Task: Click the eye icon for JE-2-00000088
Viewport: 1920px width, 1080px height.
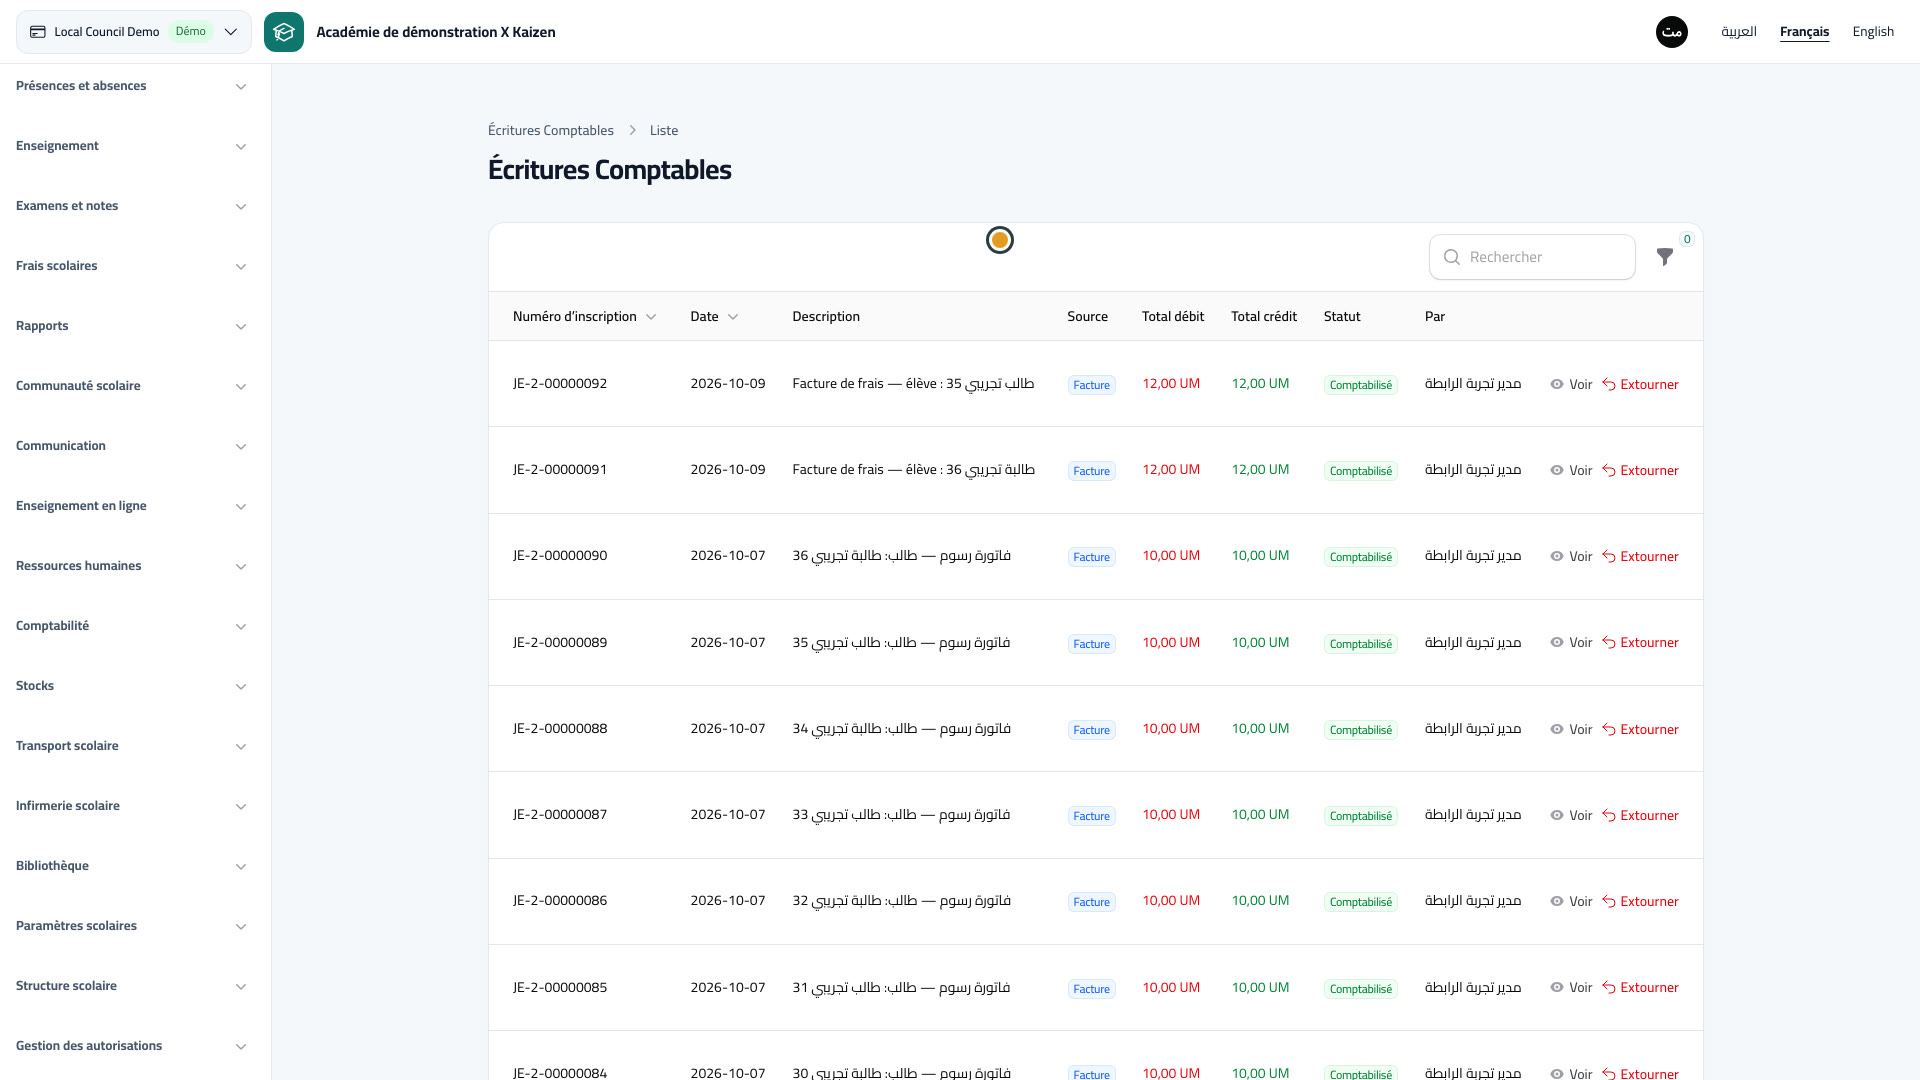Action: click(x=1557, y=729)
